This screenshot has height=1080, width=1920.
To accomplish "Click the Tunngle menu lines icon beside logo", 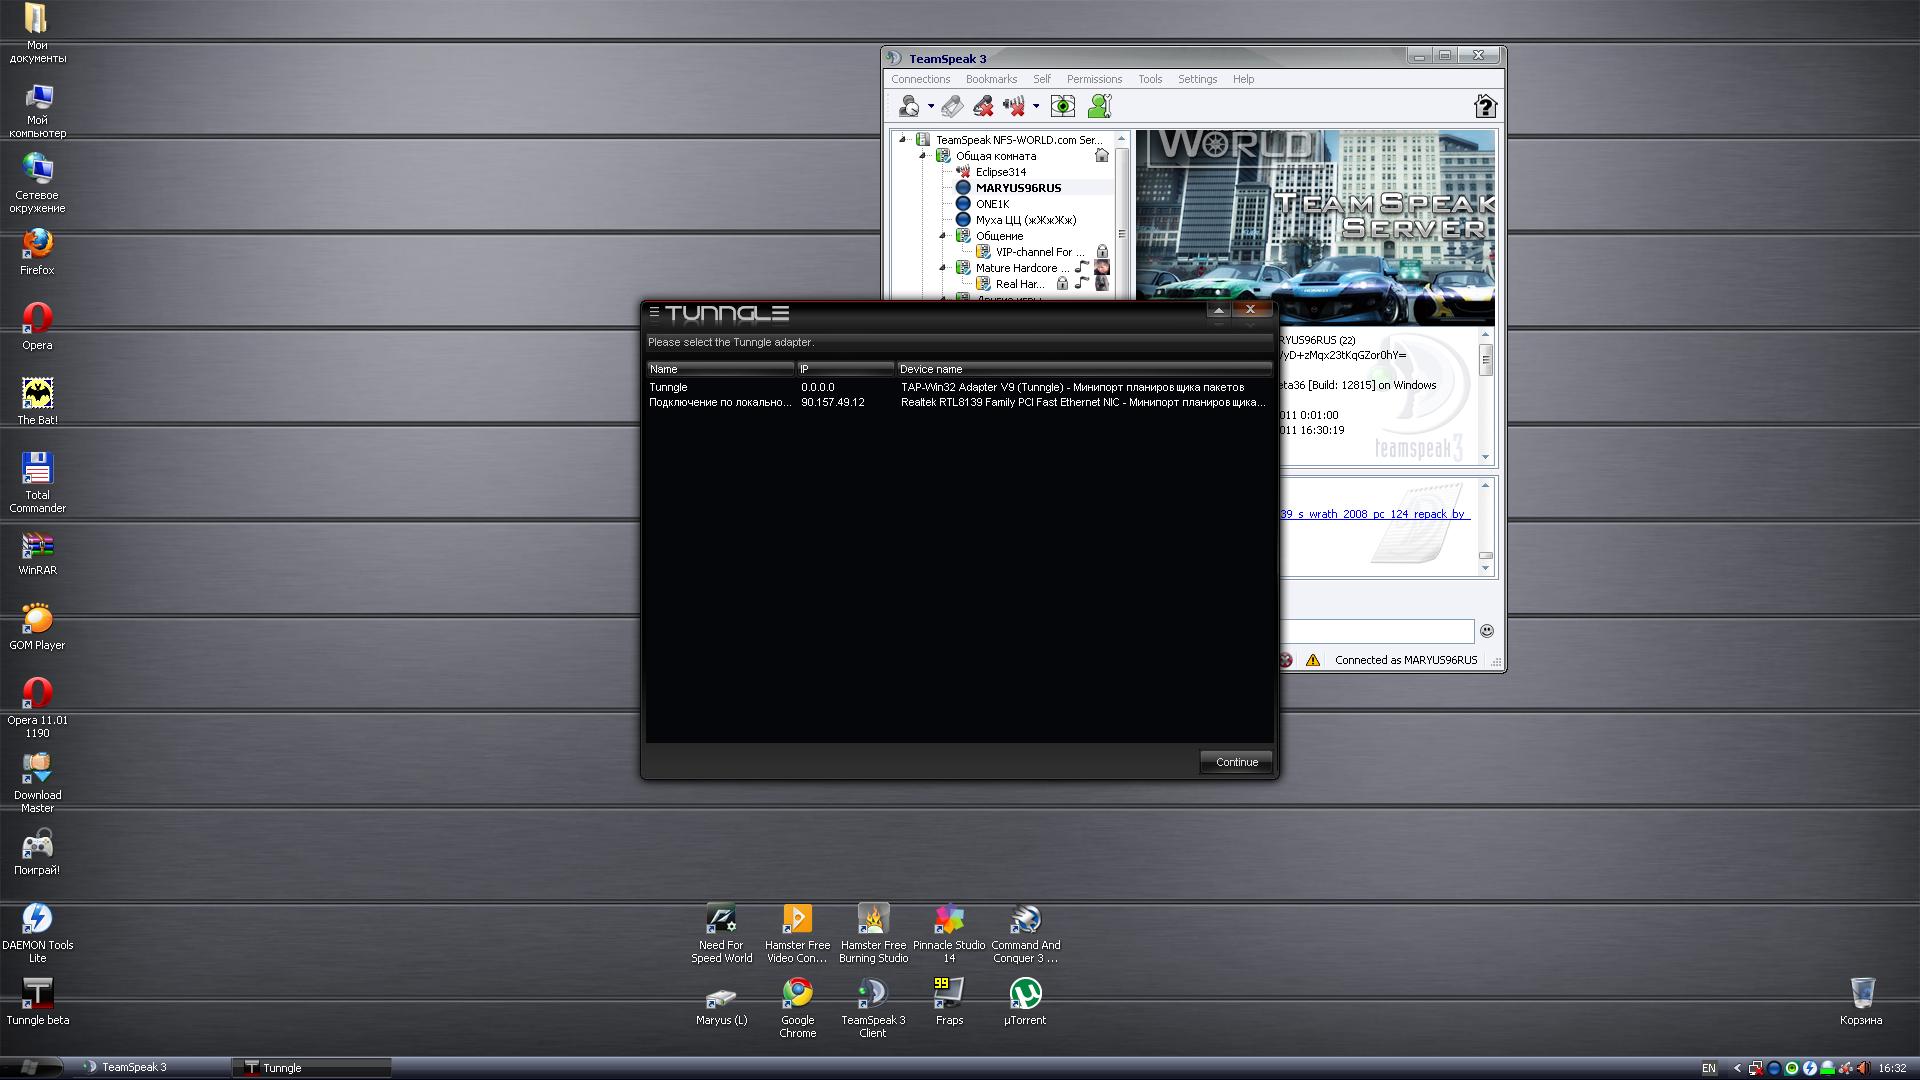I will point(654,312).
